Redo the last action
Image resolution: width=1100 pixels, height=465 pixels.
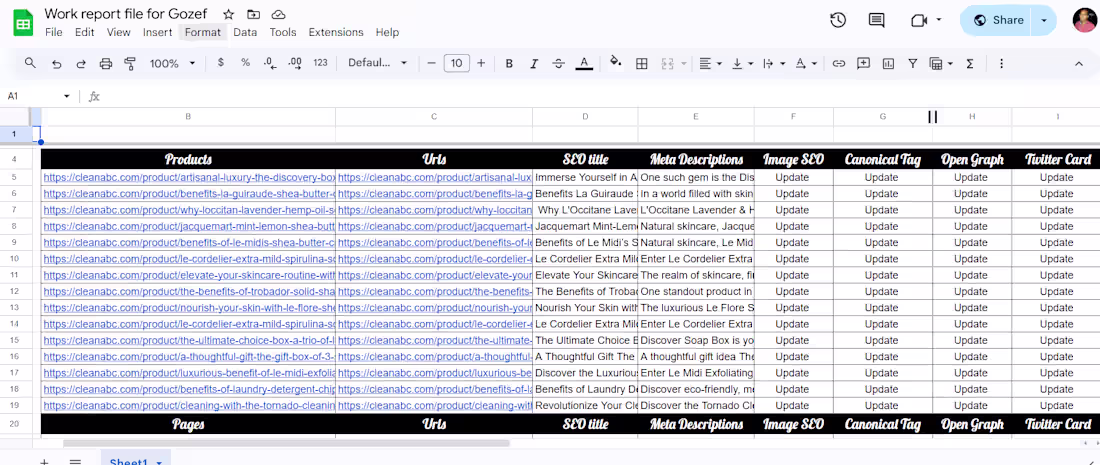point(81,64)
